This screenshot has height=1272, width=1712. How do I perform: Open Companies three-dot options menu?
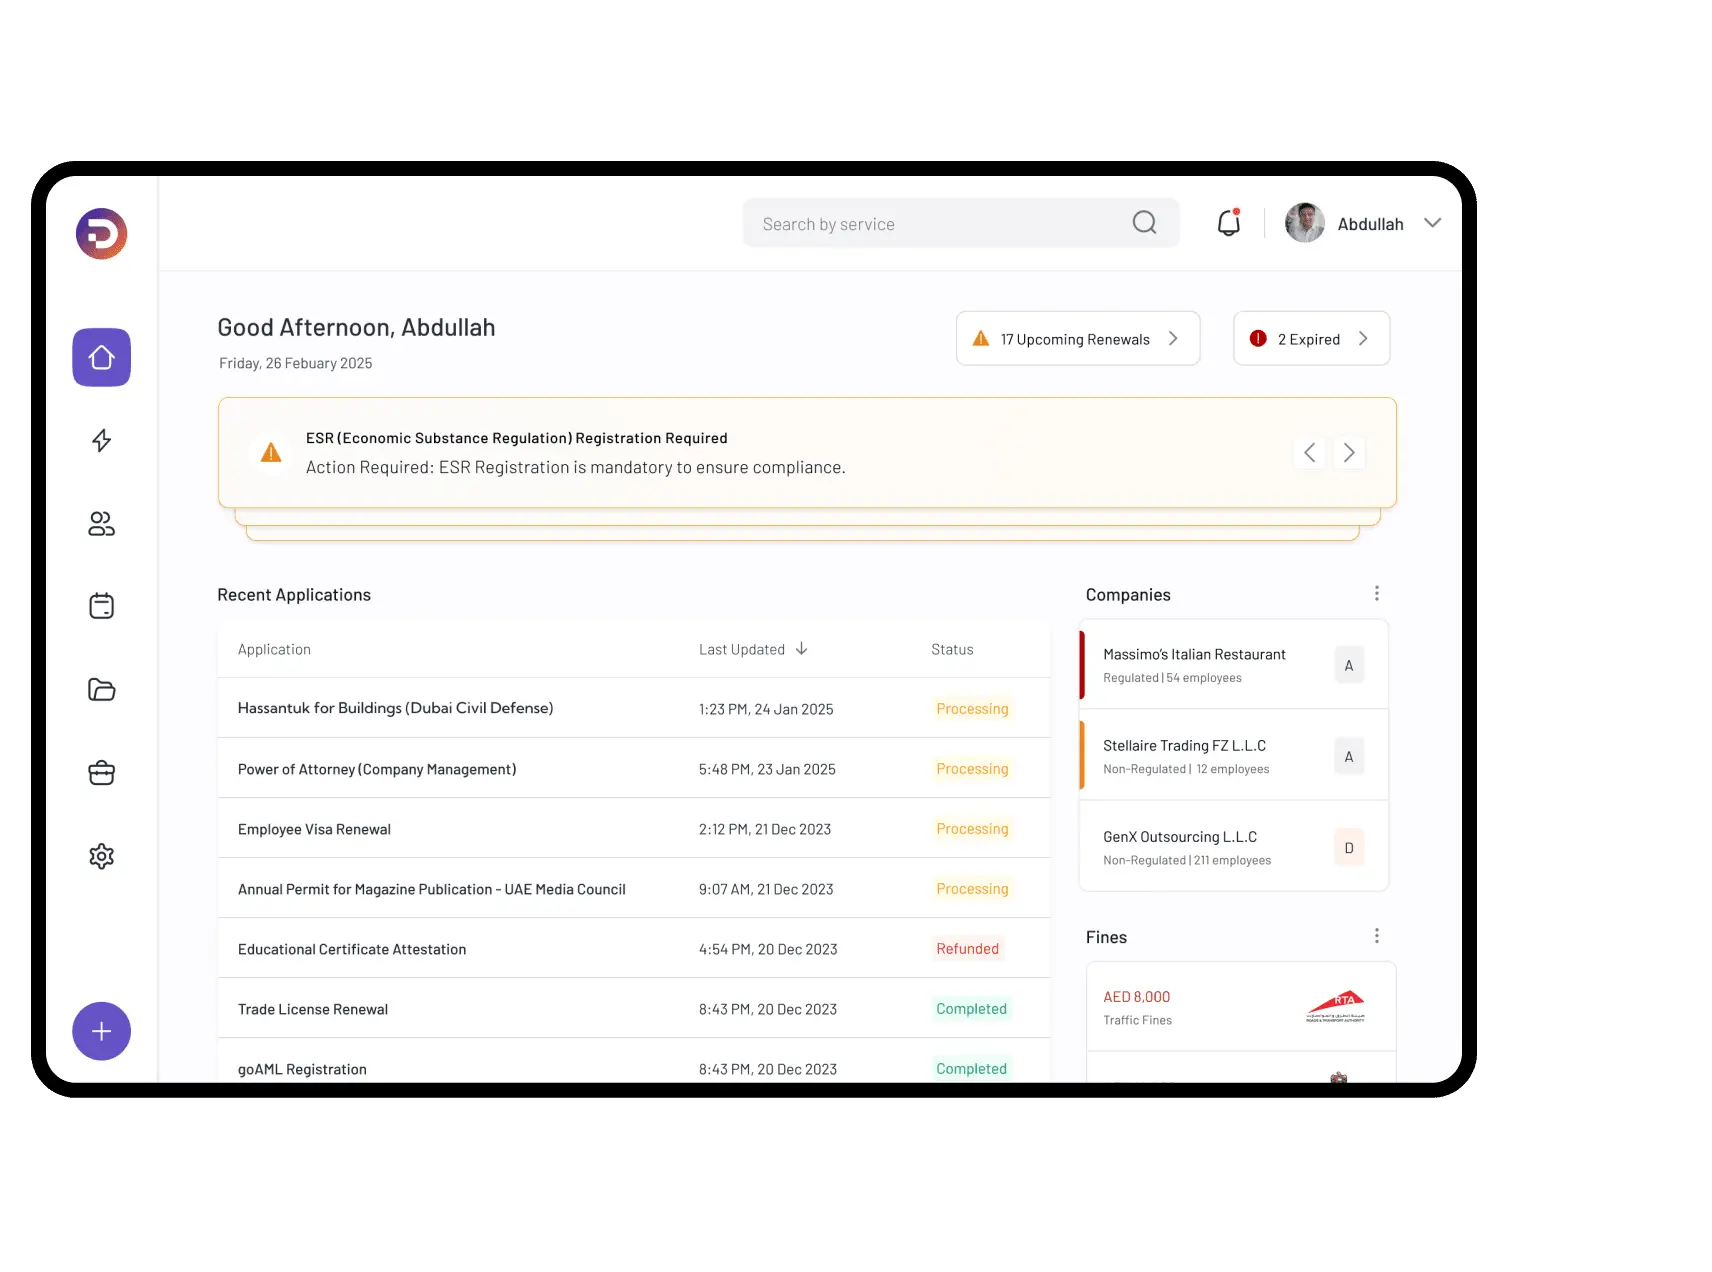coord(1376,594)
